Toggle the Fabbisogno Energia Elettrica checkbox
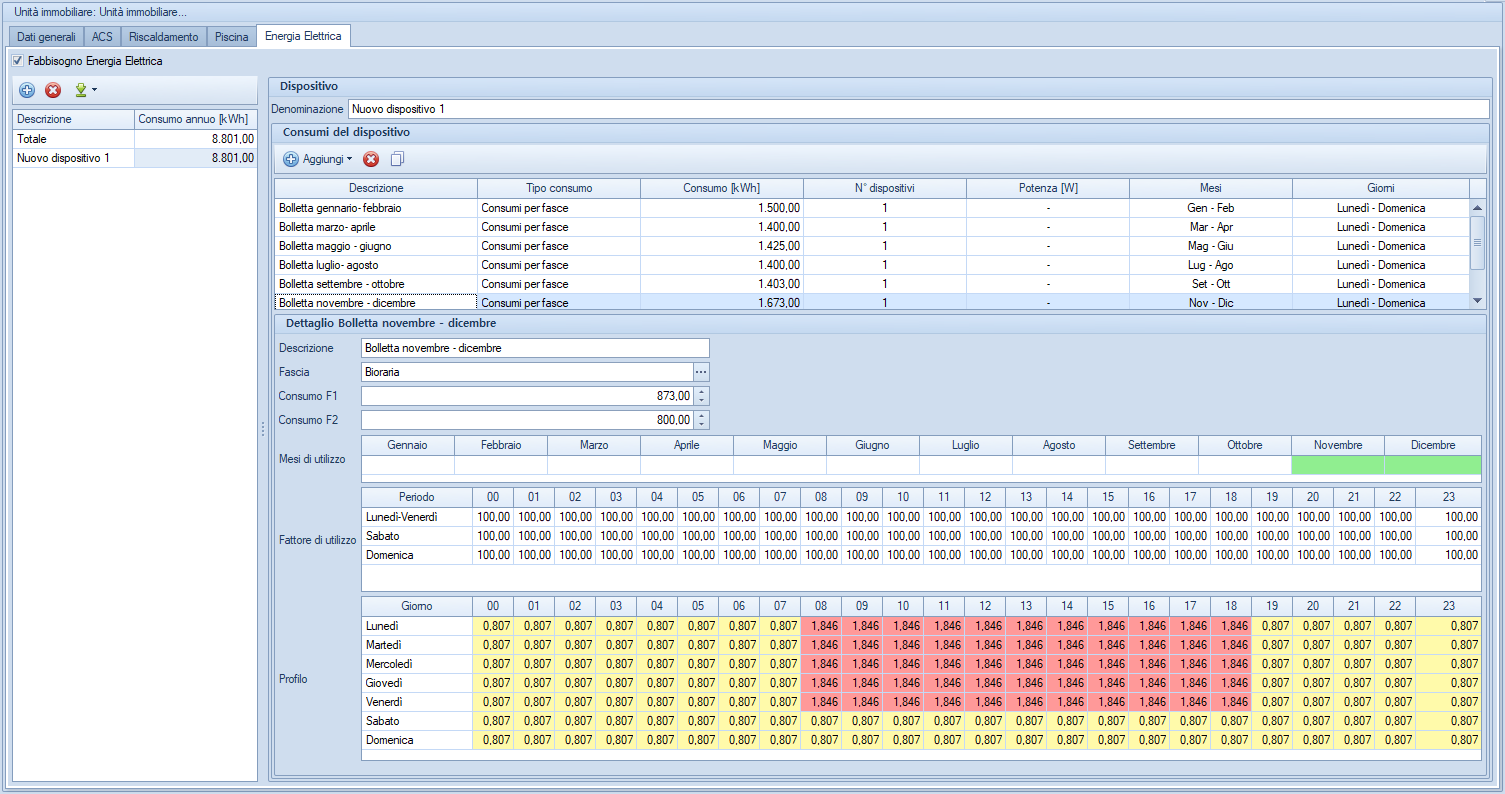The width and height of the screenshot is (1505, 794). pos(18,61)
